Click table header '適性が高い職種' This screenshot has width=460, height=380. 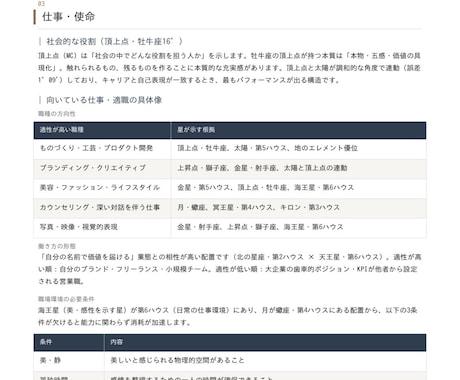[102, 130]
